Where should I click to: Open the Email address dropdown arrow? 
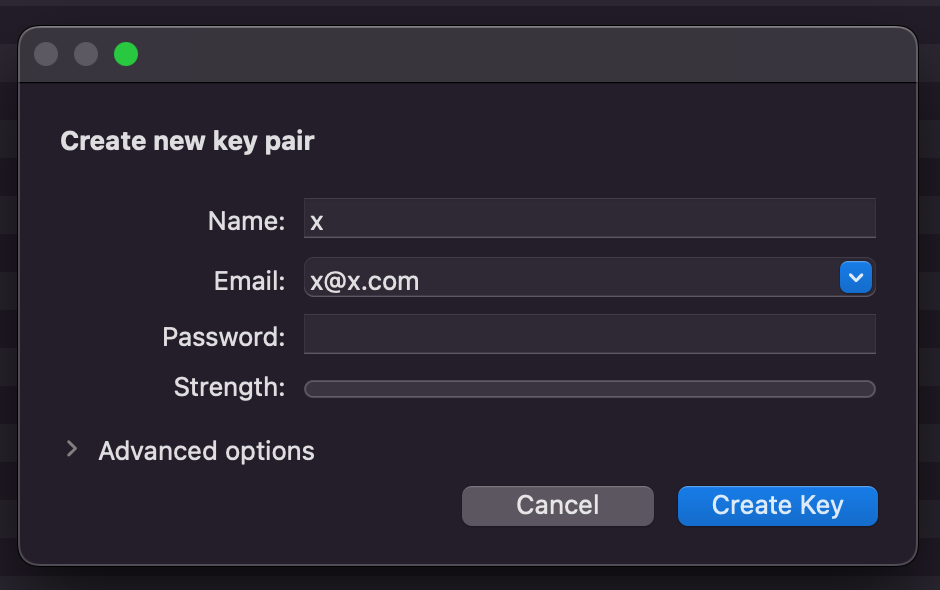click(855, 277)
